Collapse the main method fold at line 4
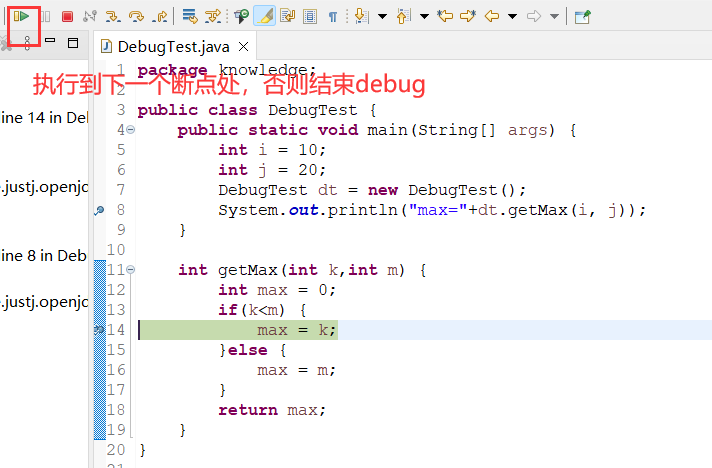 click(x=131, y=130)
